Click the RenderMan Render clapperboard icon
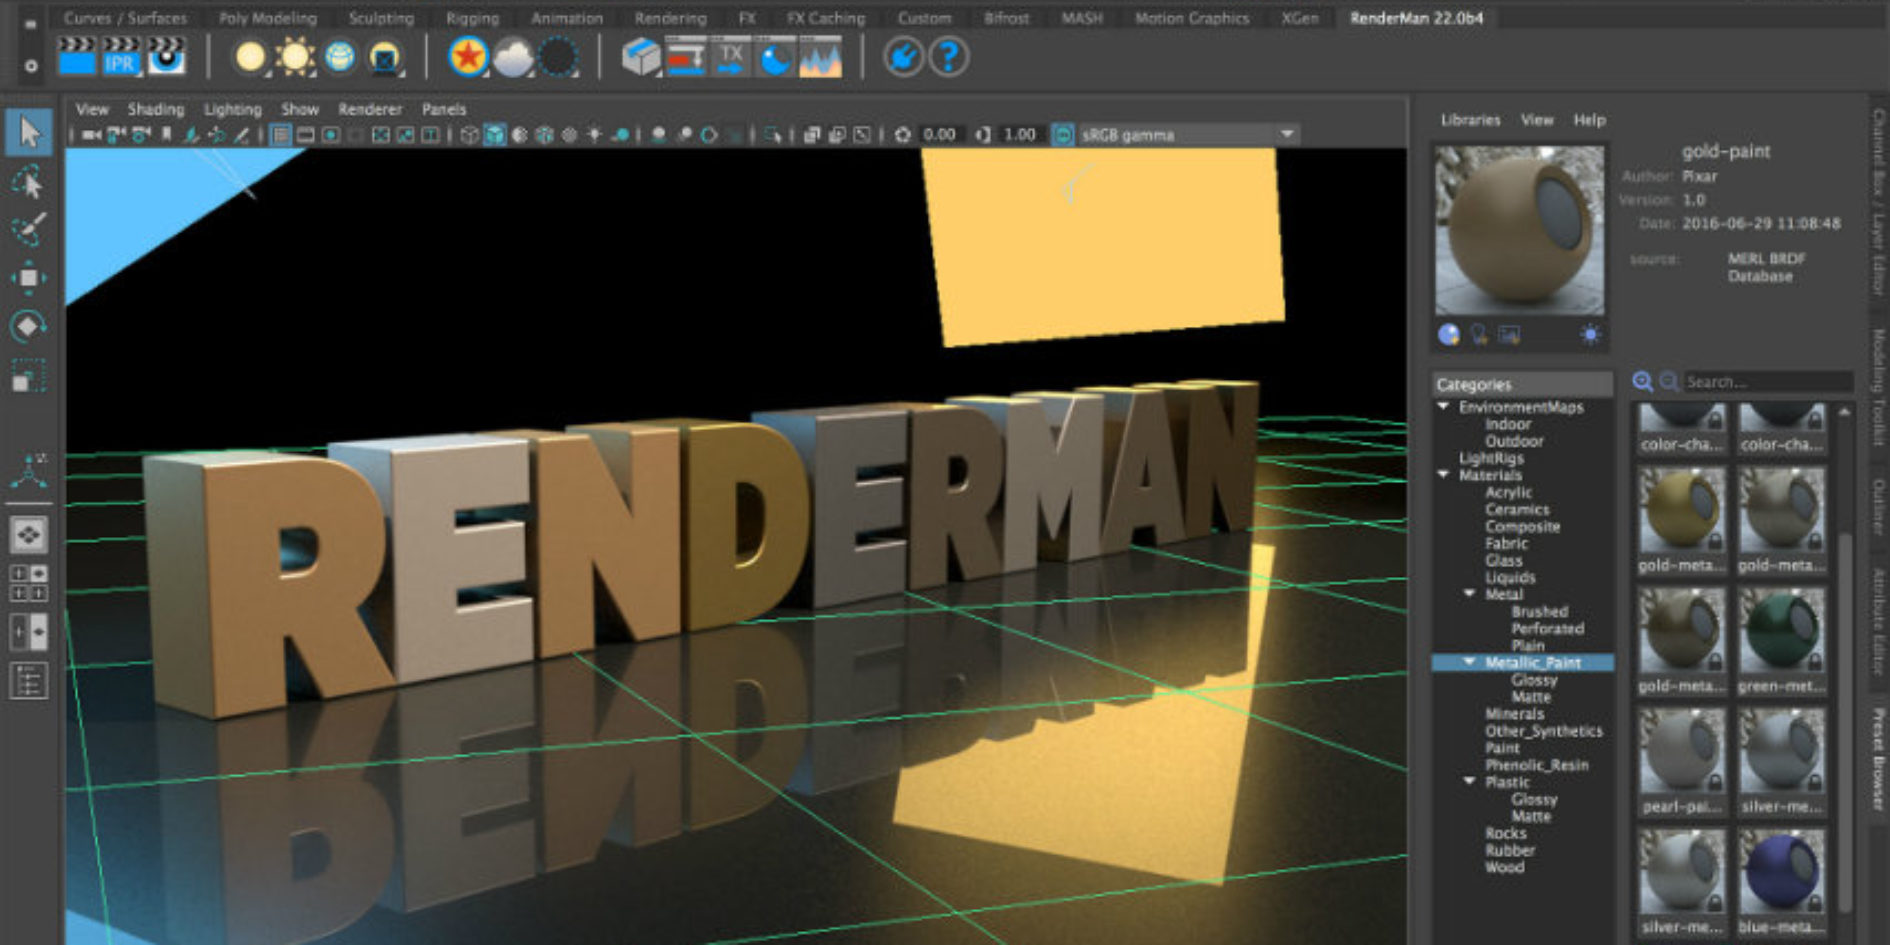 [77, 56]
